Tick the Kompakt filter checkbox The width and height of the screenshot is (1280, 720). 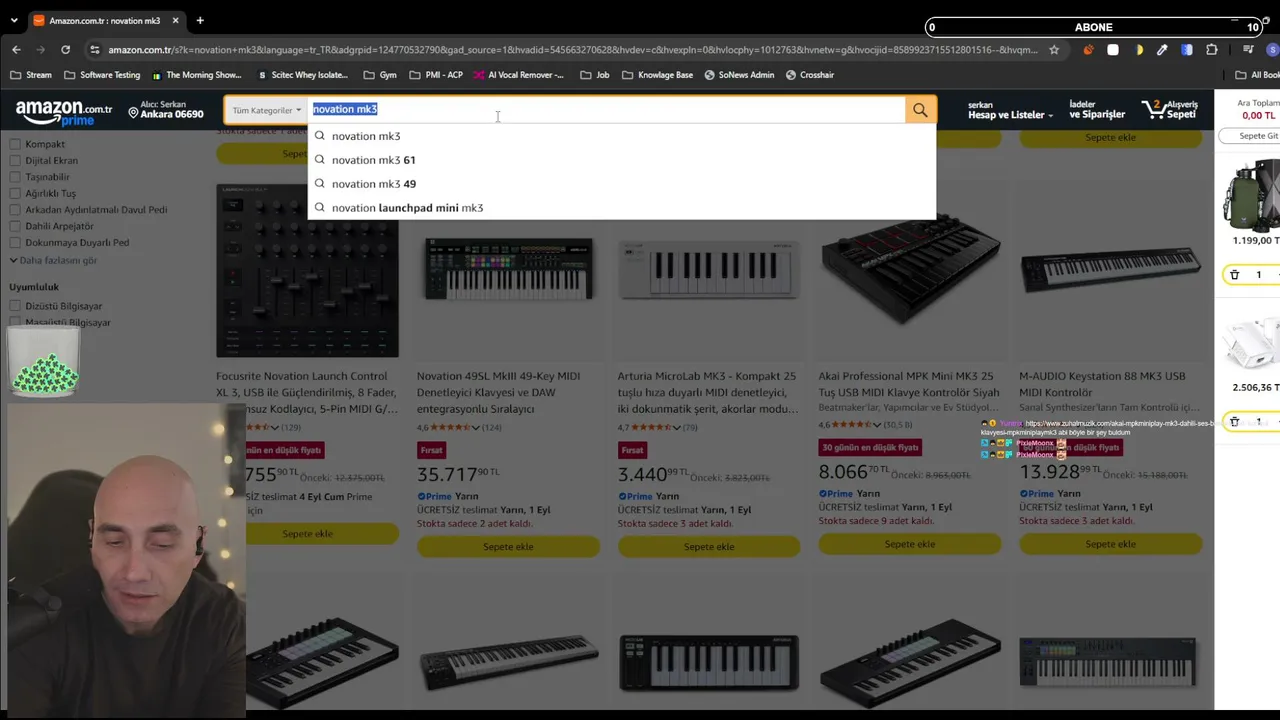click(15, 144)
